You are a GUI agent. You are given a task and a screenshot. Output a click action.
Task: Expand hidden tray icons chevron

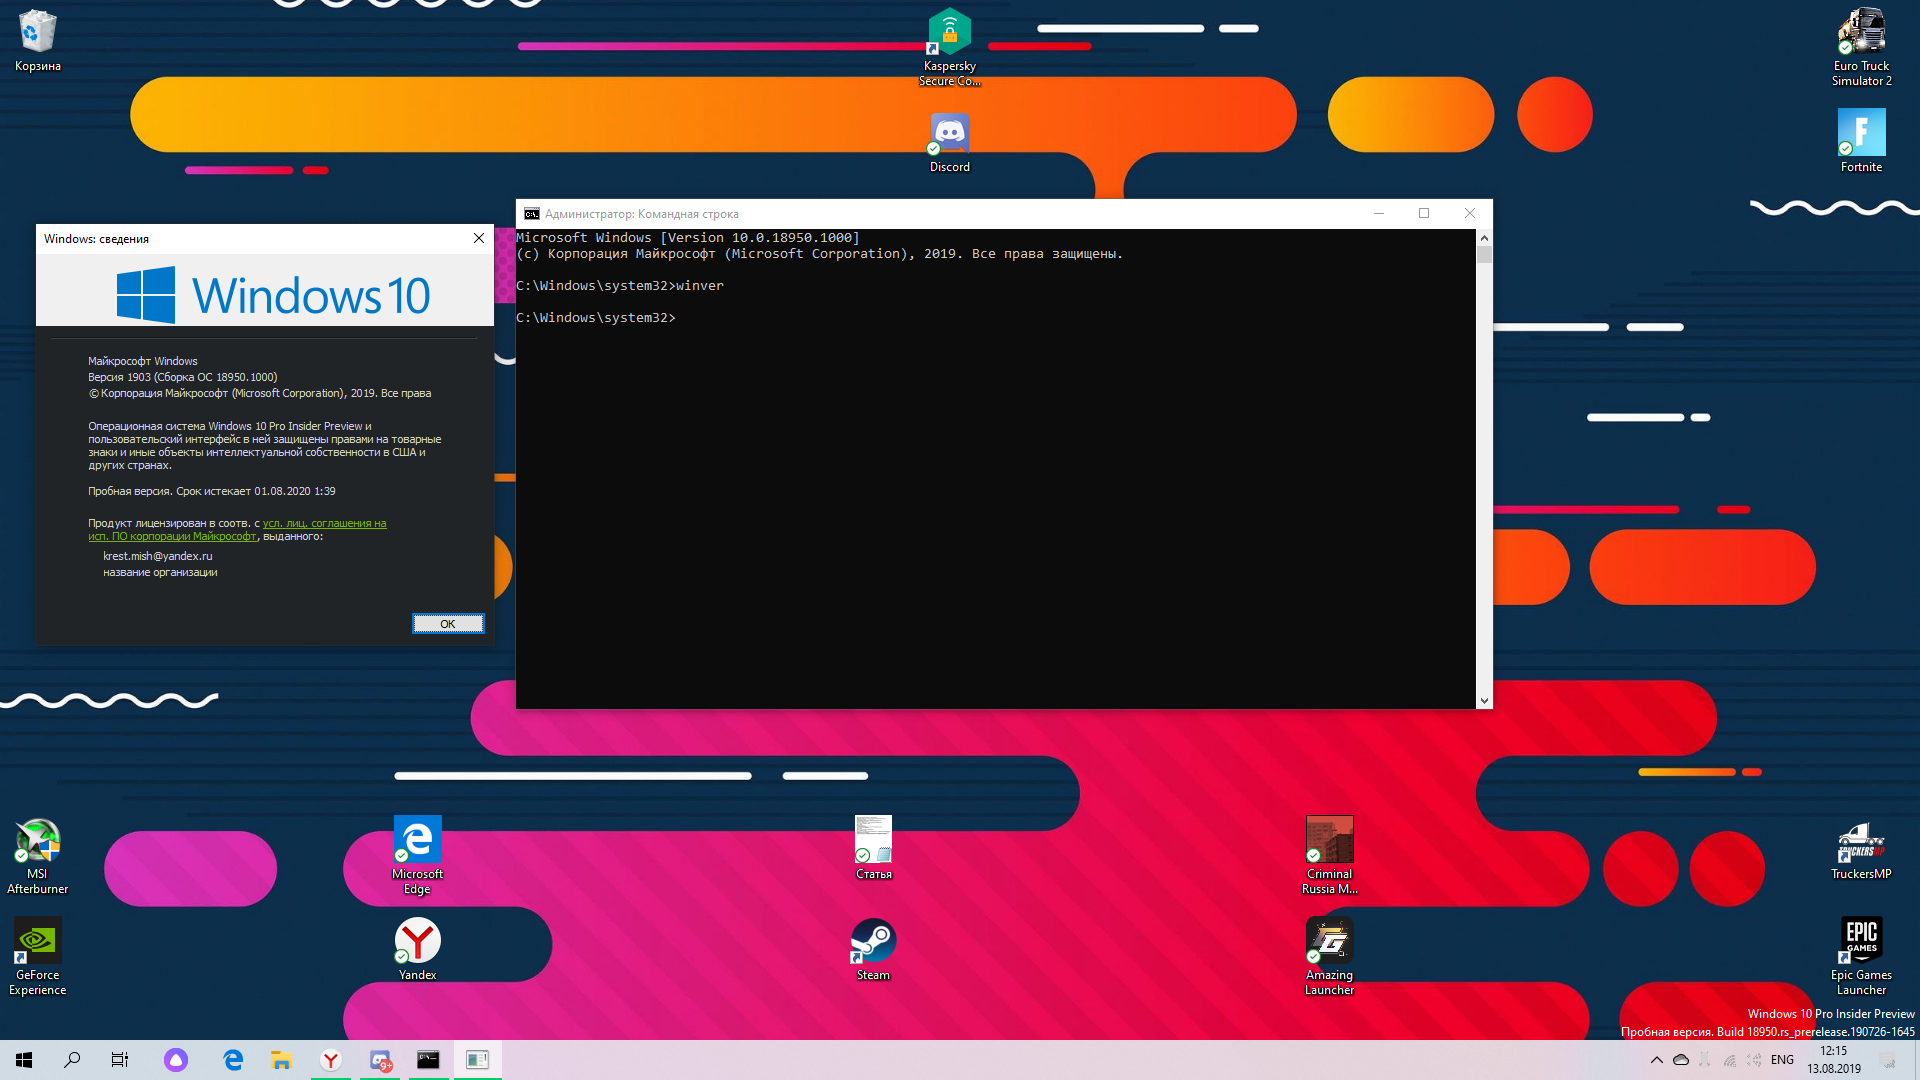1657,1060
